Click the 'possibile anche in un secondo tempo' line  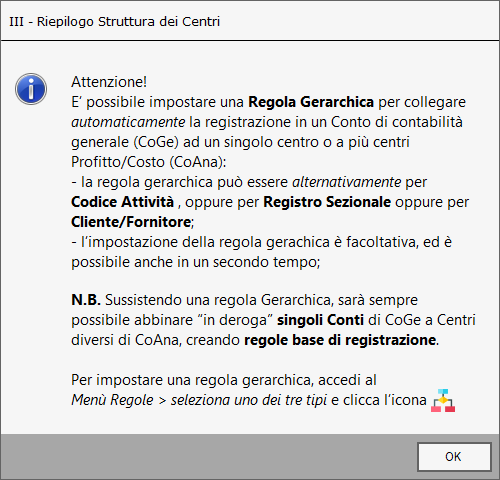coord(196,262)
